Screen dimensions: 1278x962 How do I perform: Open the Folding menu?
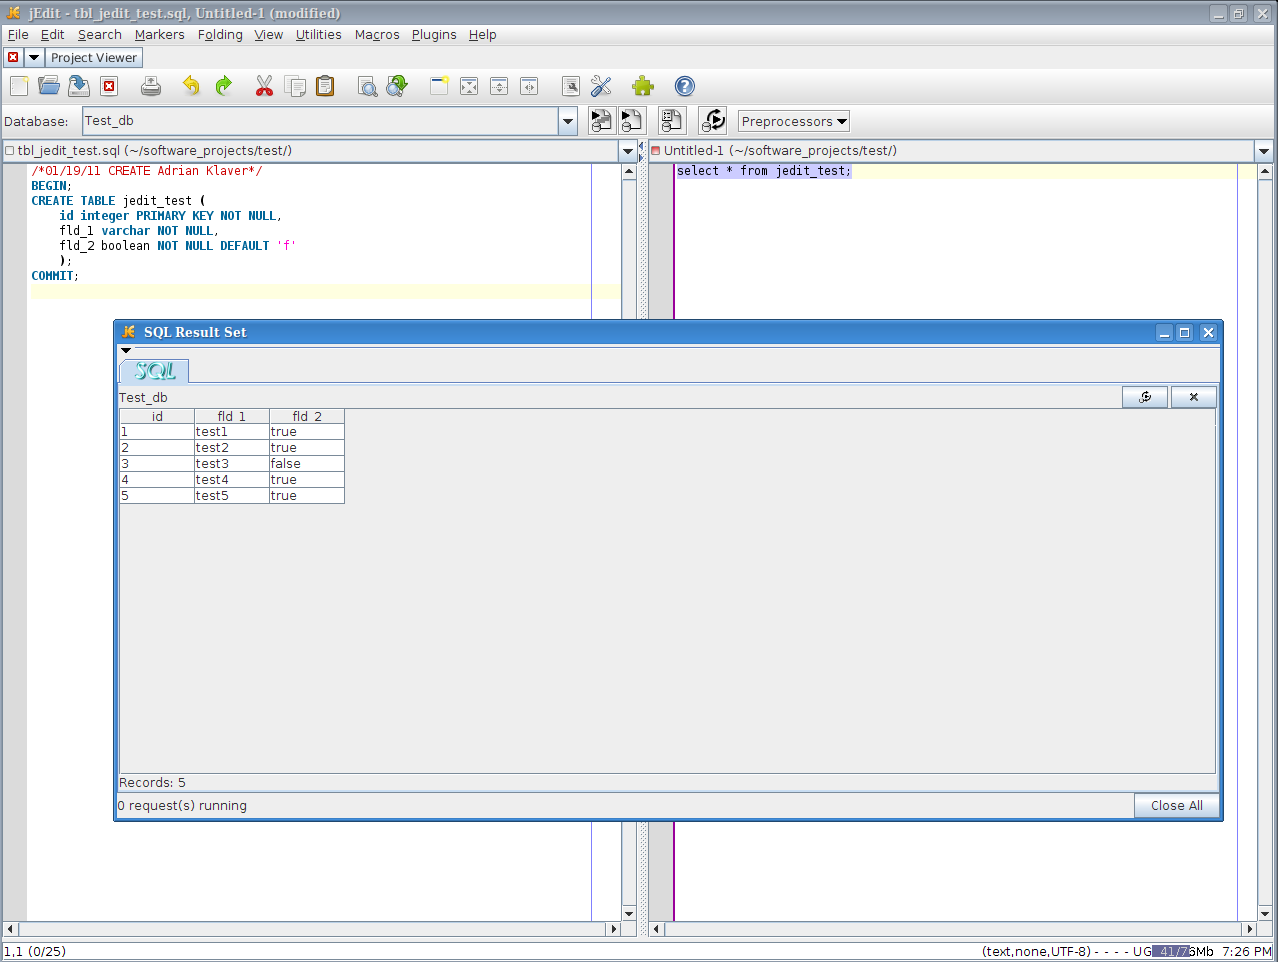point(220,35)
